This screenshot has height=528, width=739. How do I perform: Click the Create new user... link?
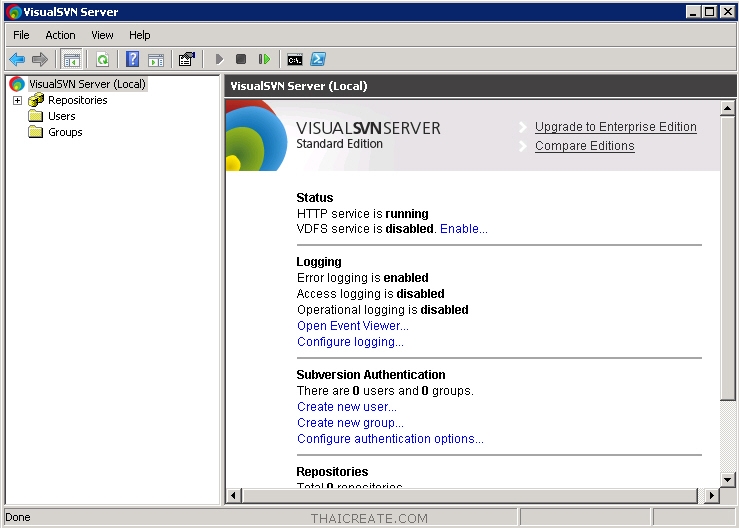click(346, 407)
